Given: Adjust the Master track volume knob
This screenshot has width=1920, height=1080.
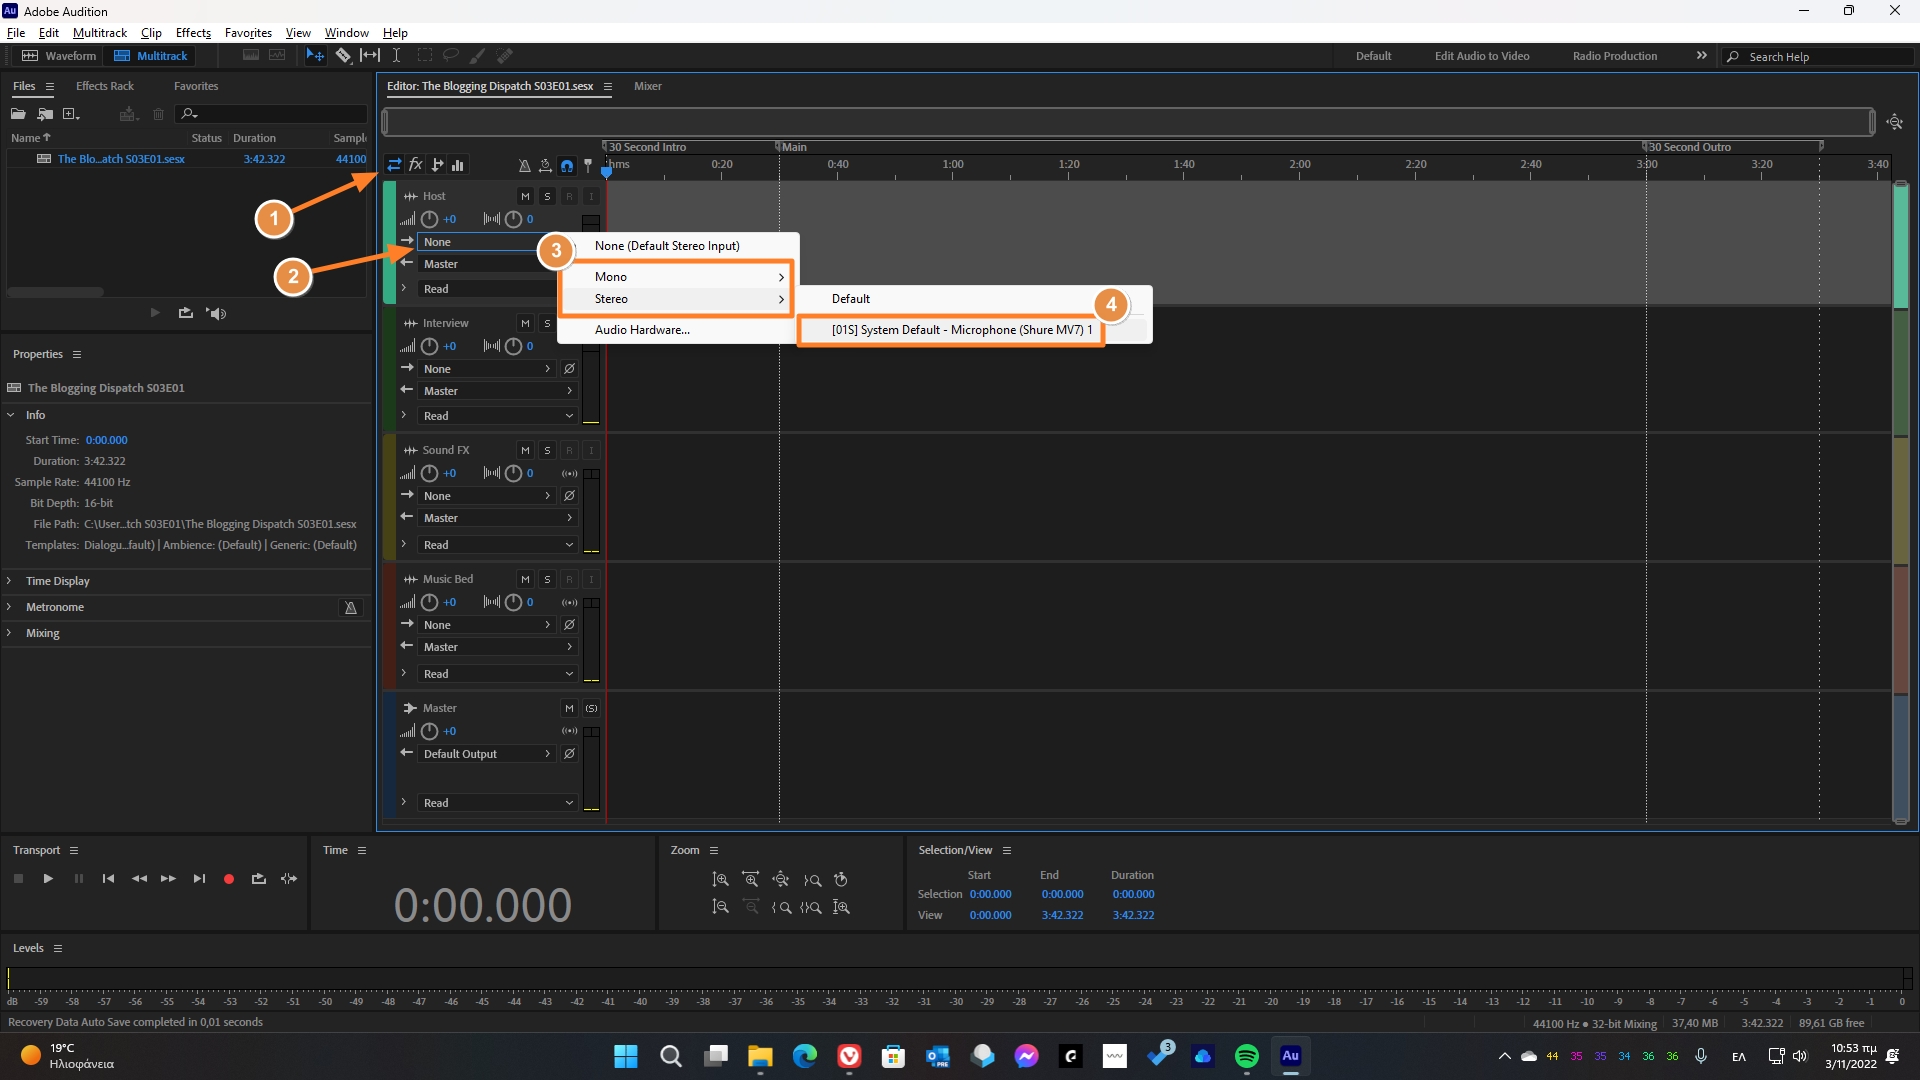Looking at the screenshot, I should 430,731.
